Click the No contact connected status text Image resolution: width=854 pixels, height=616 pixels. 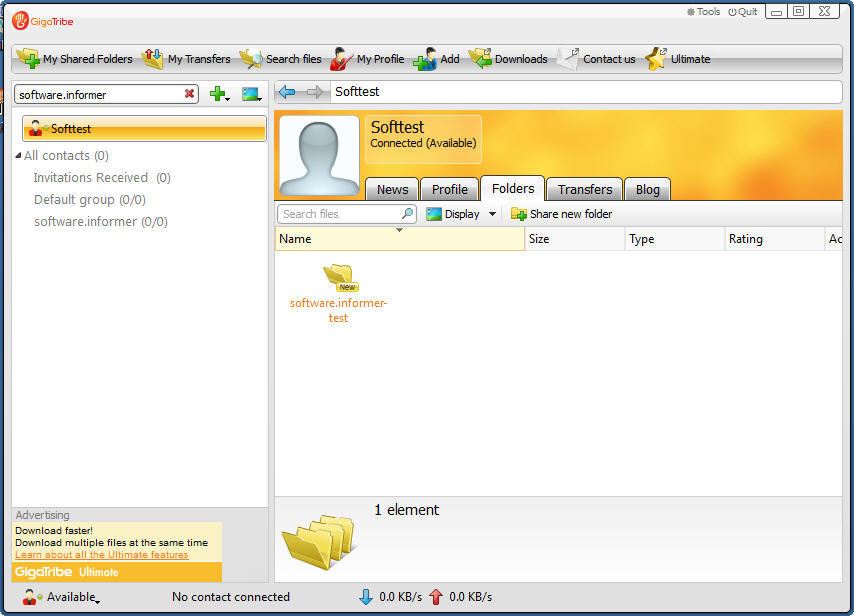coord(231,597)
